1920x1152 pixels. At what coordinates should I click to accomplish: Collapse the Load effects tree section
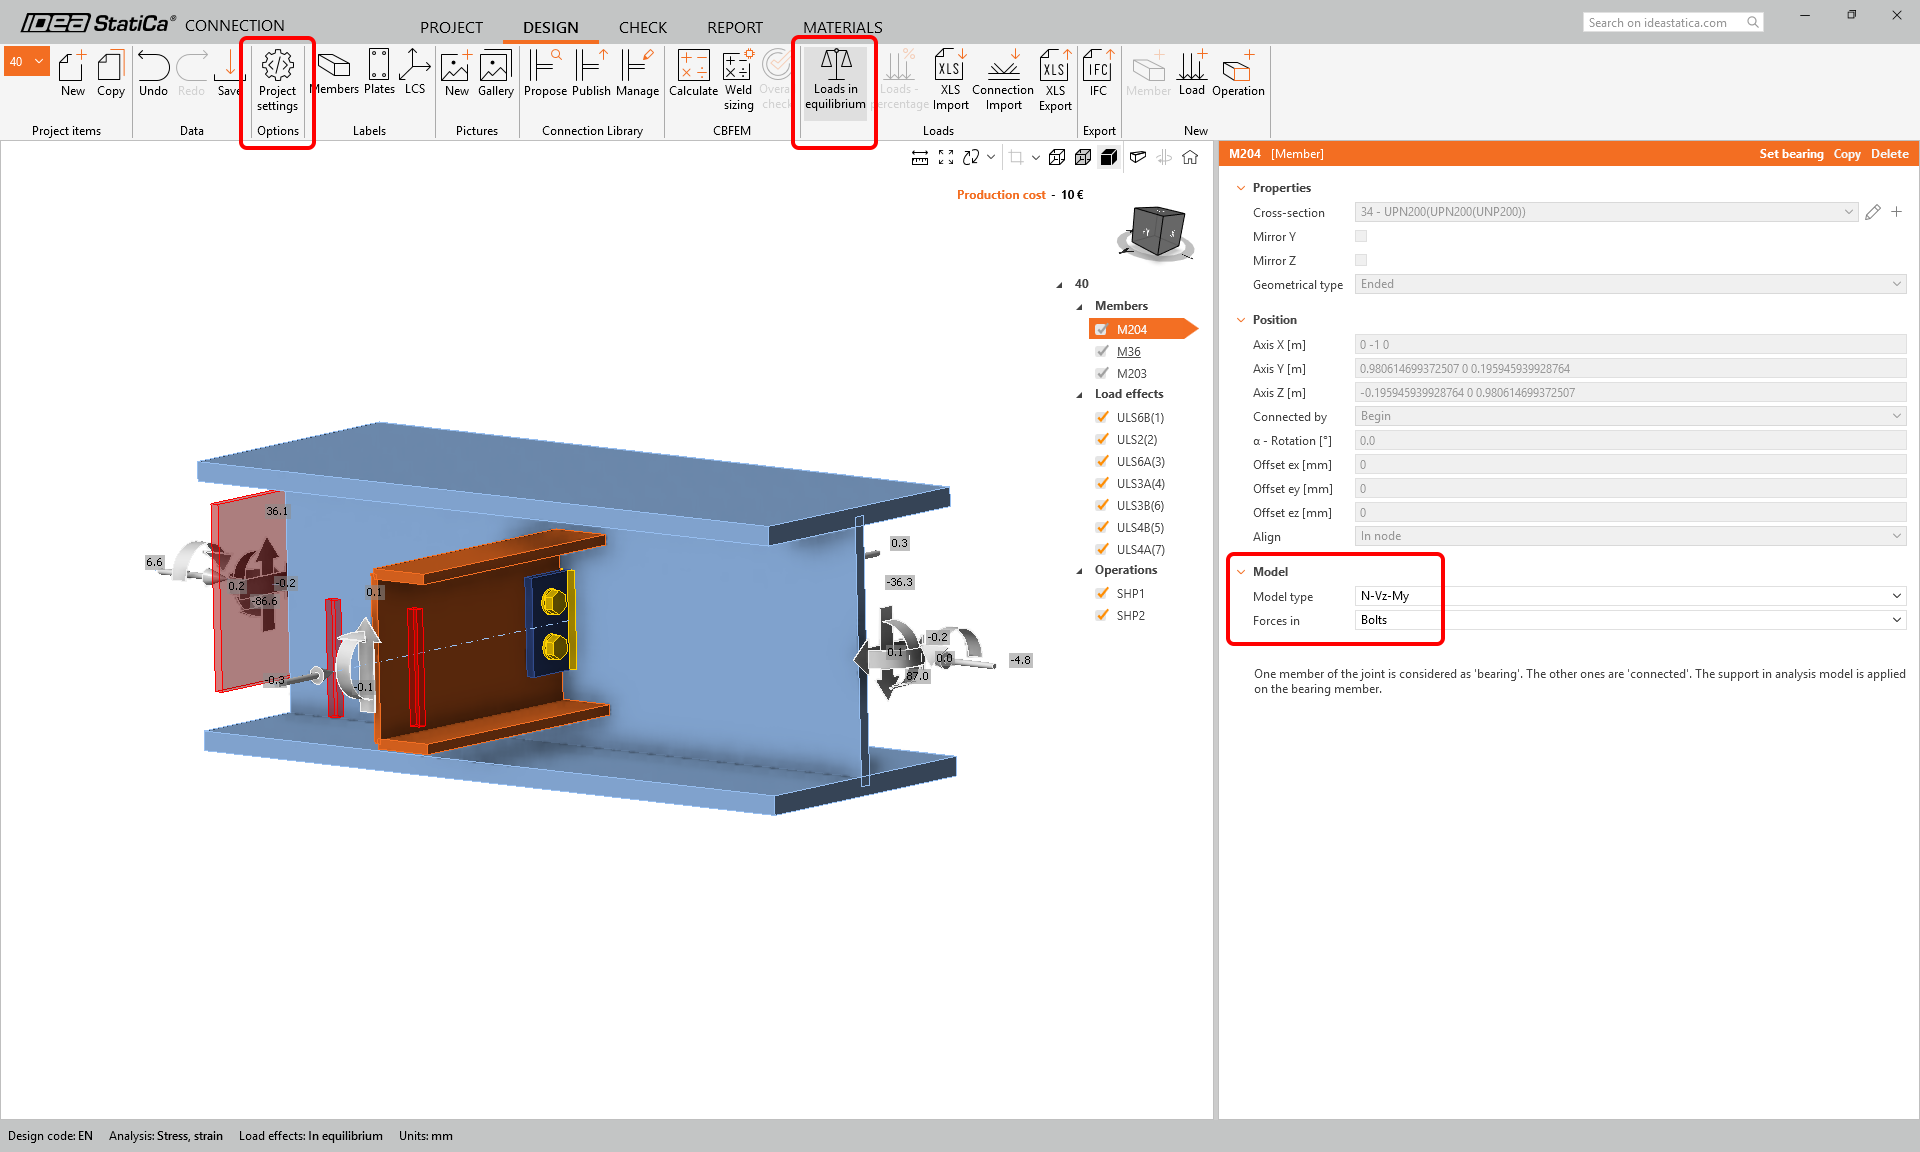point(1080,394)
